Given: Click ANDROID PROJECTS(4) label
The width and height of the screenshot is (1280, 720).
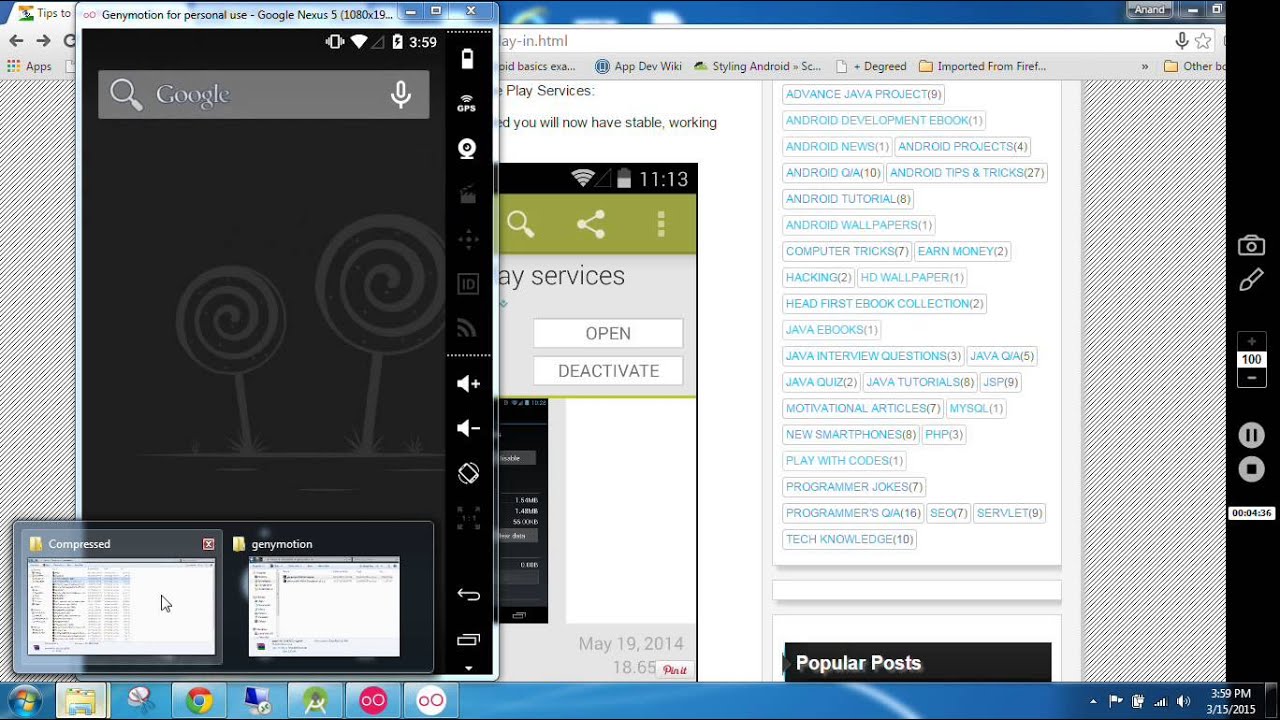Looking at the screenshot, I should [x=963, y=146].
